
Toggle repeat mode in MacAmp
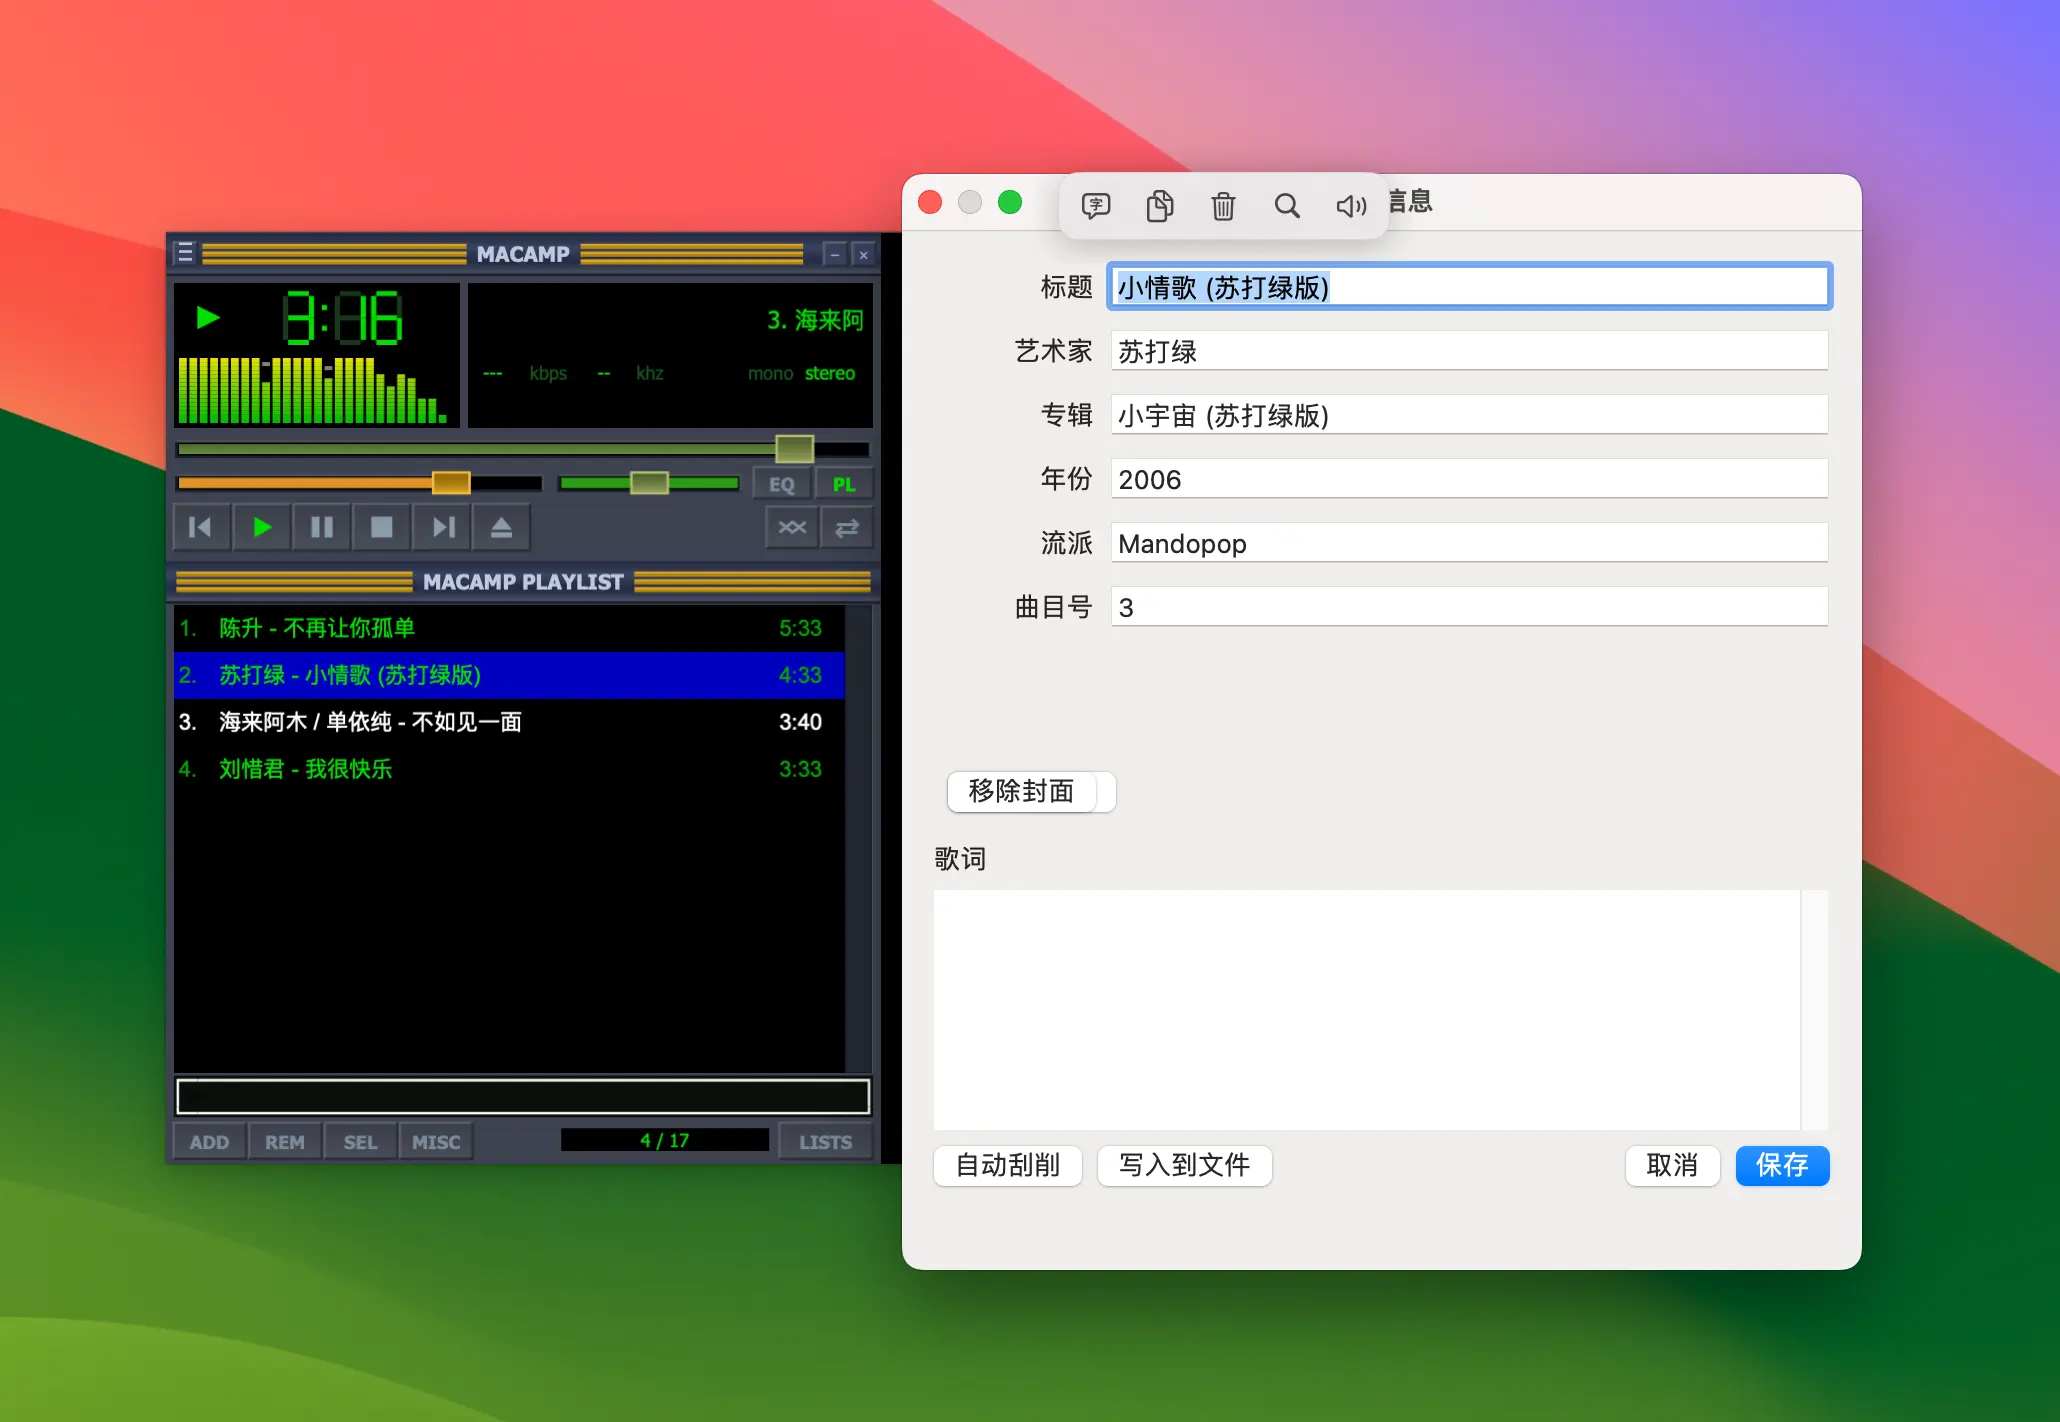(847, 527)
